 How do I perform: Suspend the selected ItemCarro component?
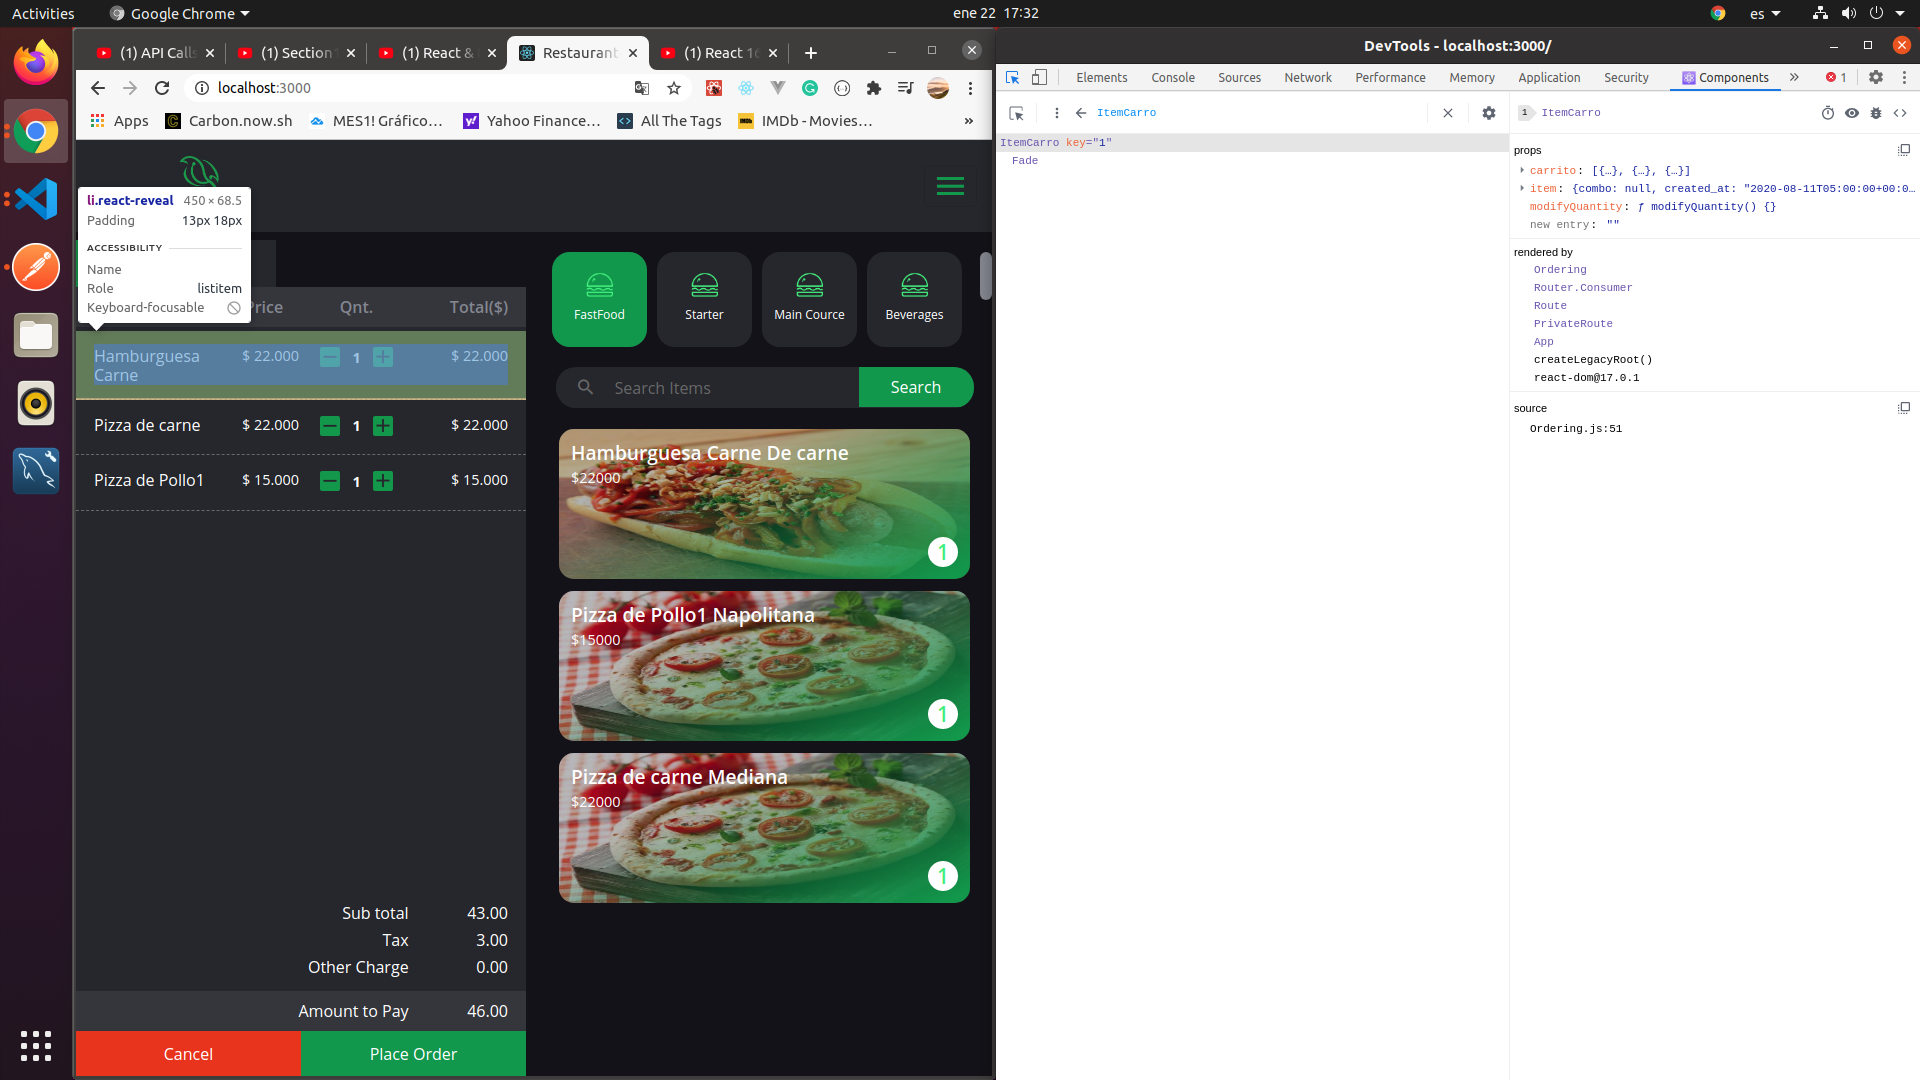click(x=1828, y=113)
